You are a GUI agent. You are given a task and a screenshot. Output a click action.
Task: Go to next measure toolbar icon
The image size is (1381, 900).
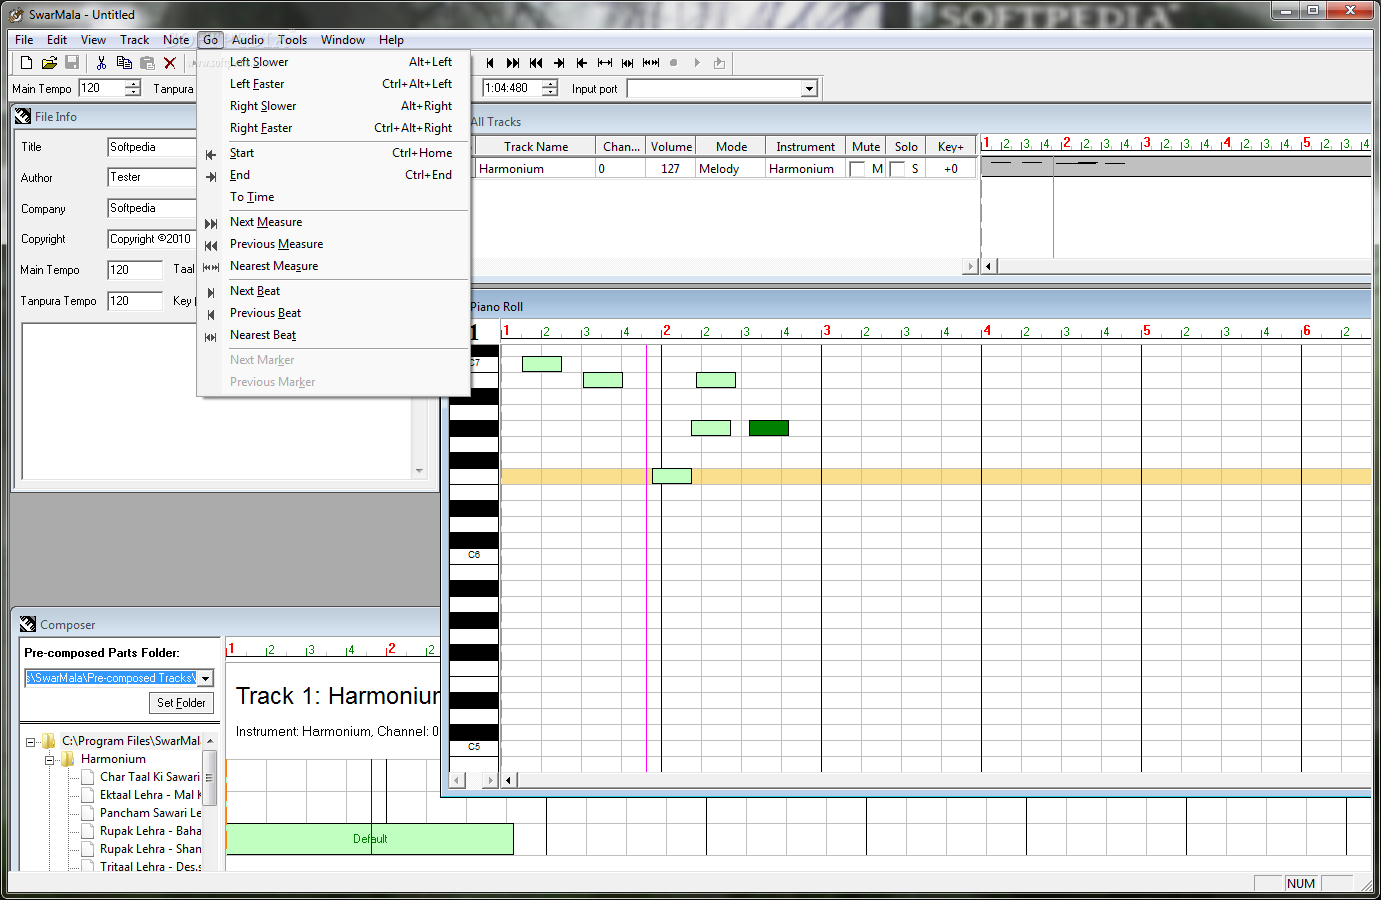click(513, 63)
